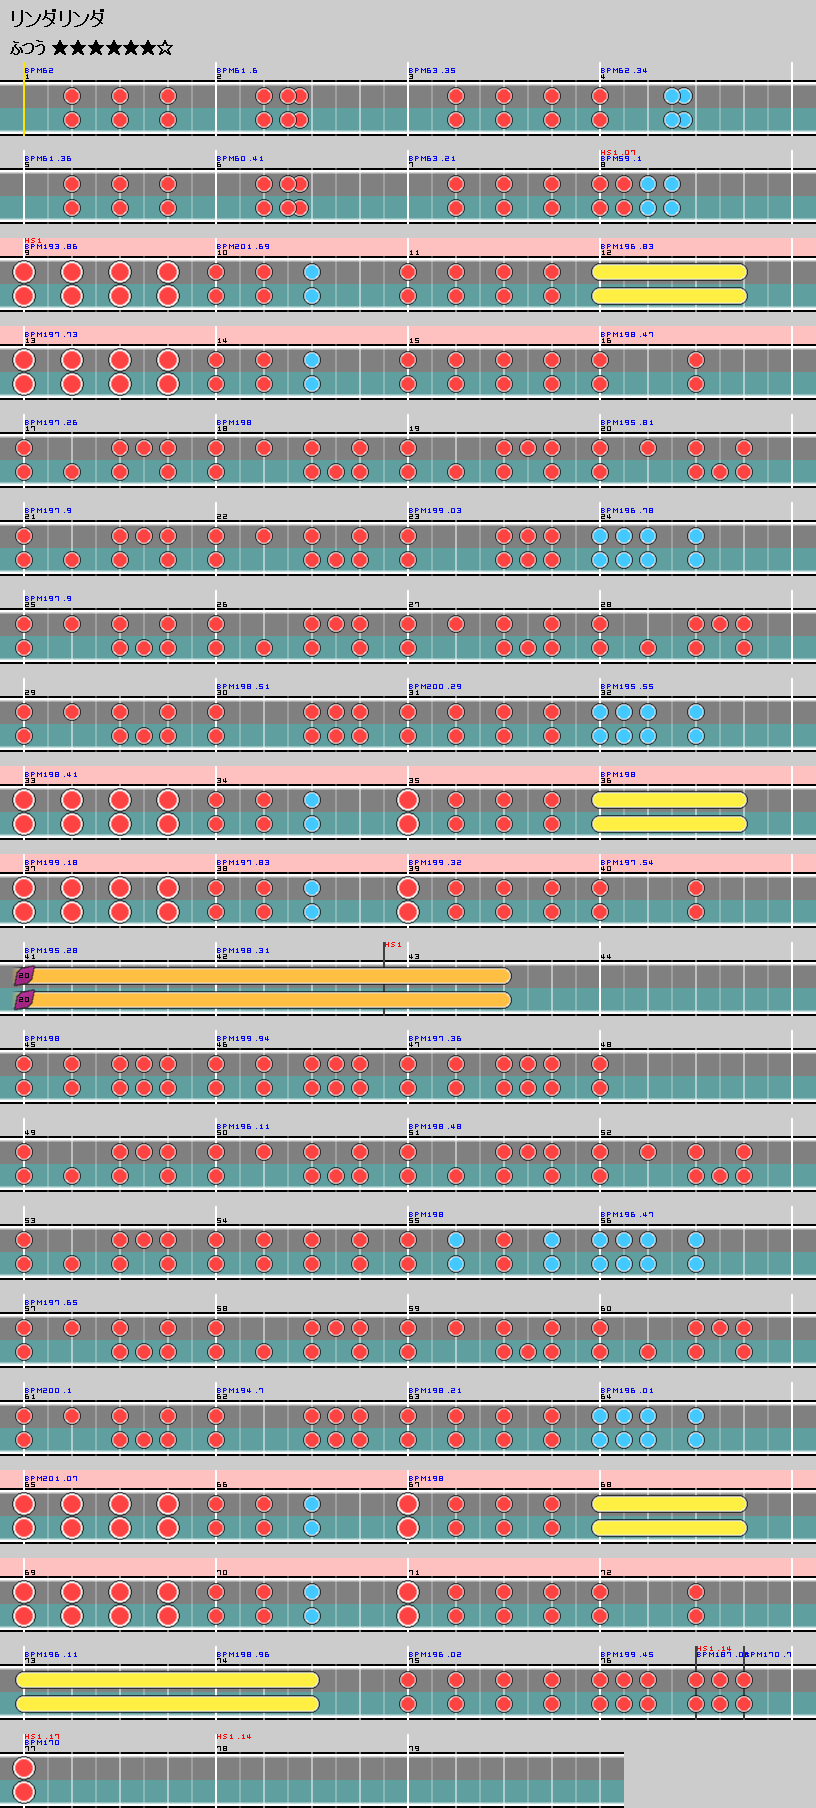The image size is (816, 1808).
Task: Click the purple balloon icon in measure 41's bottom lane
Action: (24, 999)
